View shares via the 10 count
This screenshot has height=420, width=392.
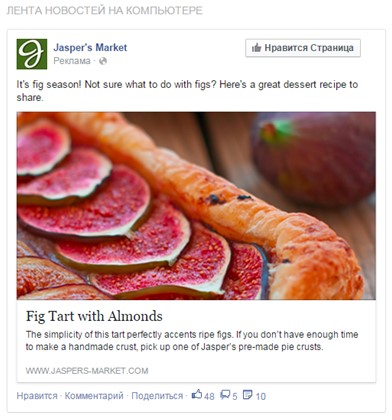point(261,396)
